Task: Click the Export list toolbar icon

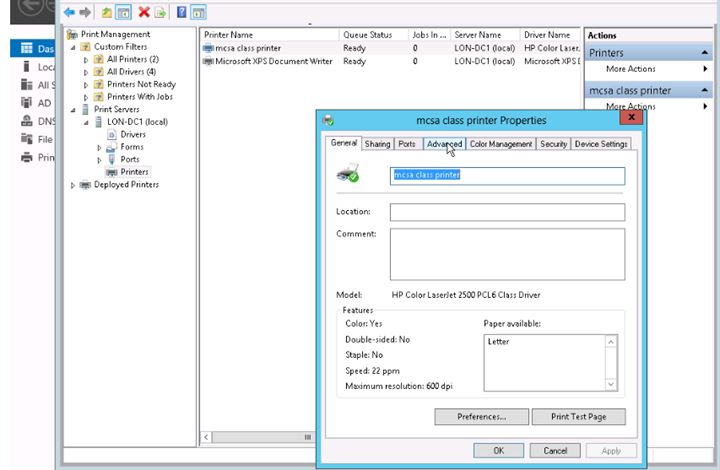Action: click(x=160, y=12)
